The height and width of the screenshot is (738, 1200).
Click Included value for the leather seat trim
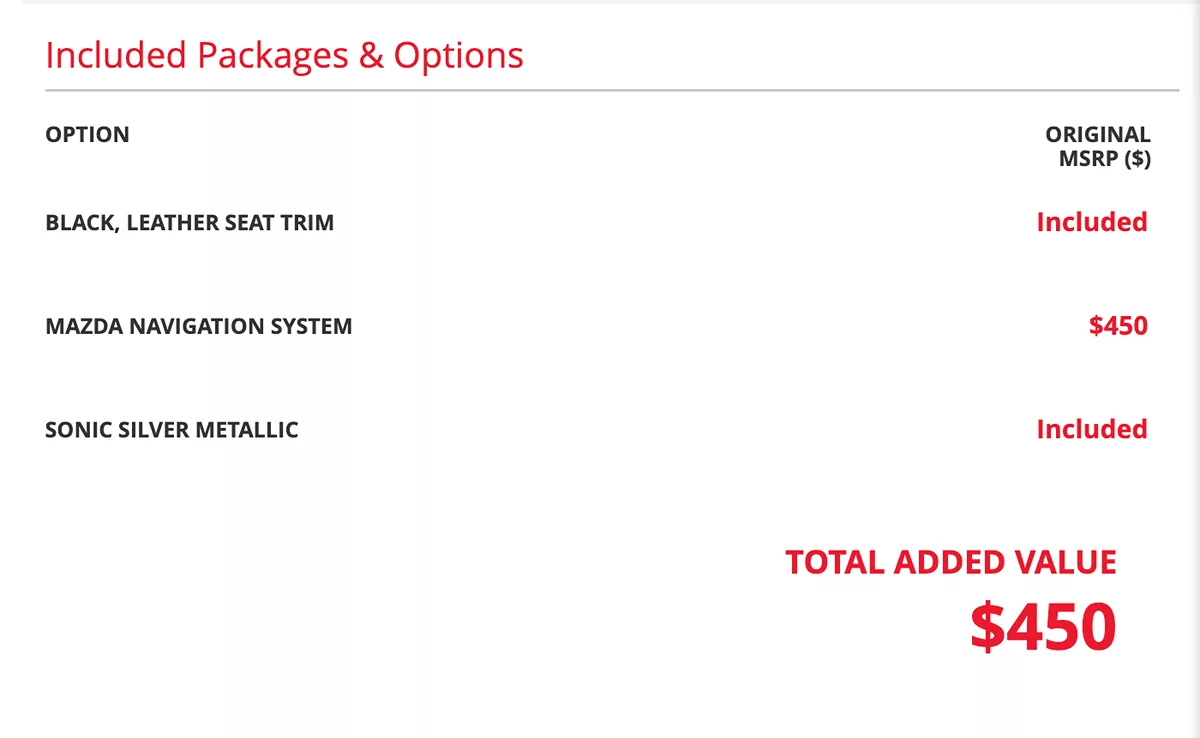tap(1091, 222)
